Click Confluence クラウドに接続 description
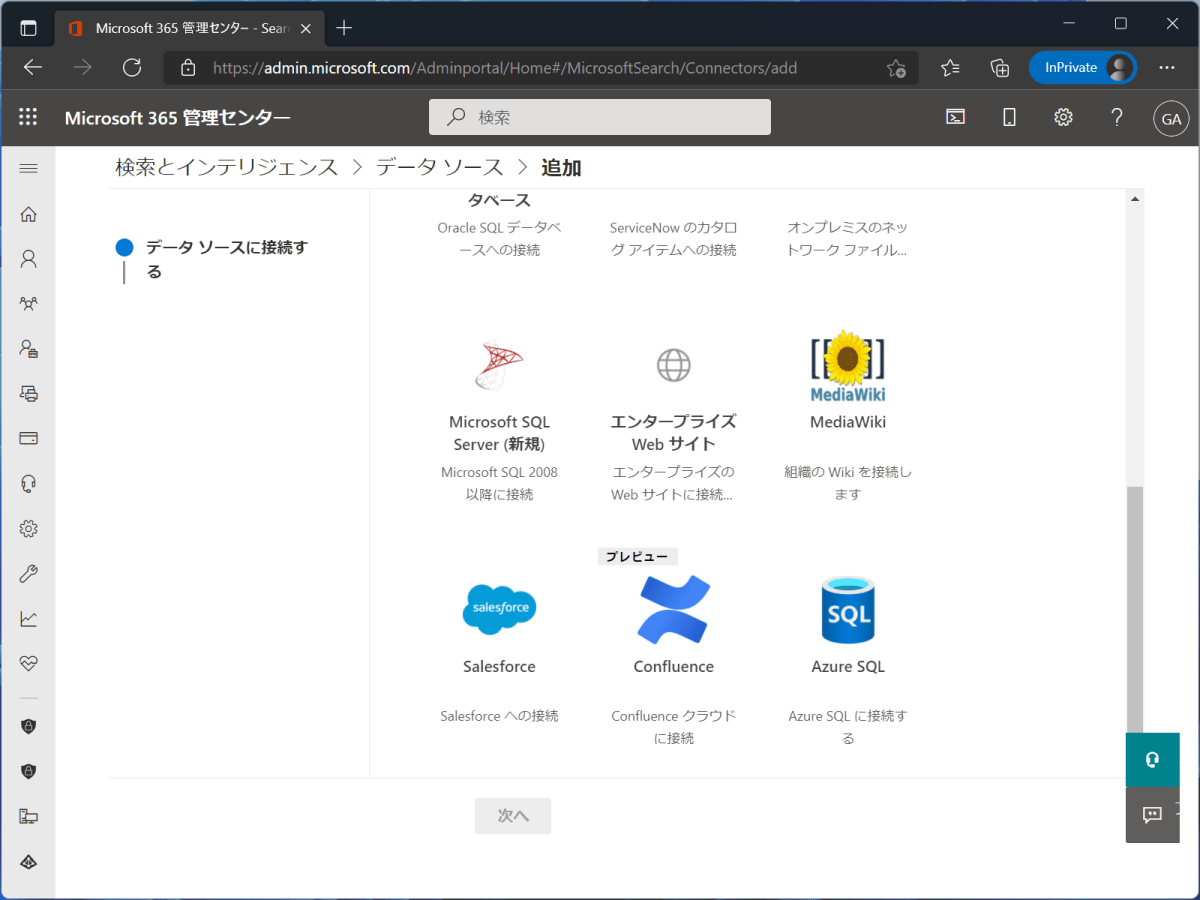1200x900 pixels. (x=674, y=727)
